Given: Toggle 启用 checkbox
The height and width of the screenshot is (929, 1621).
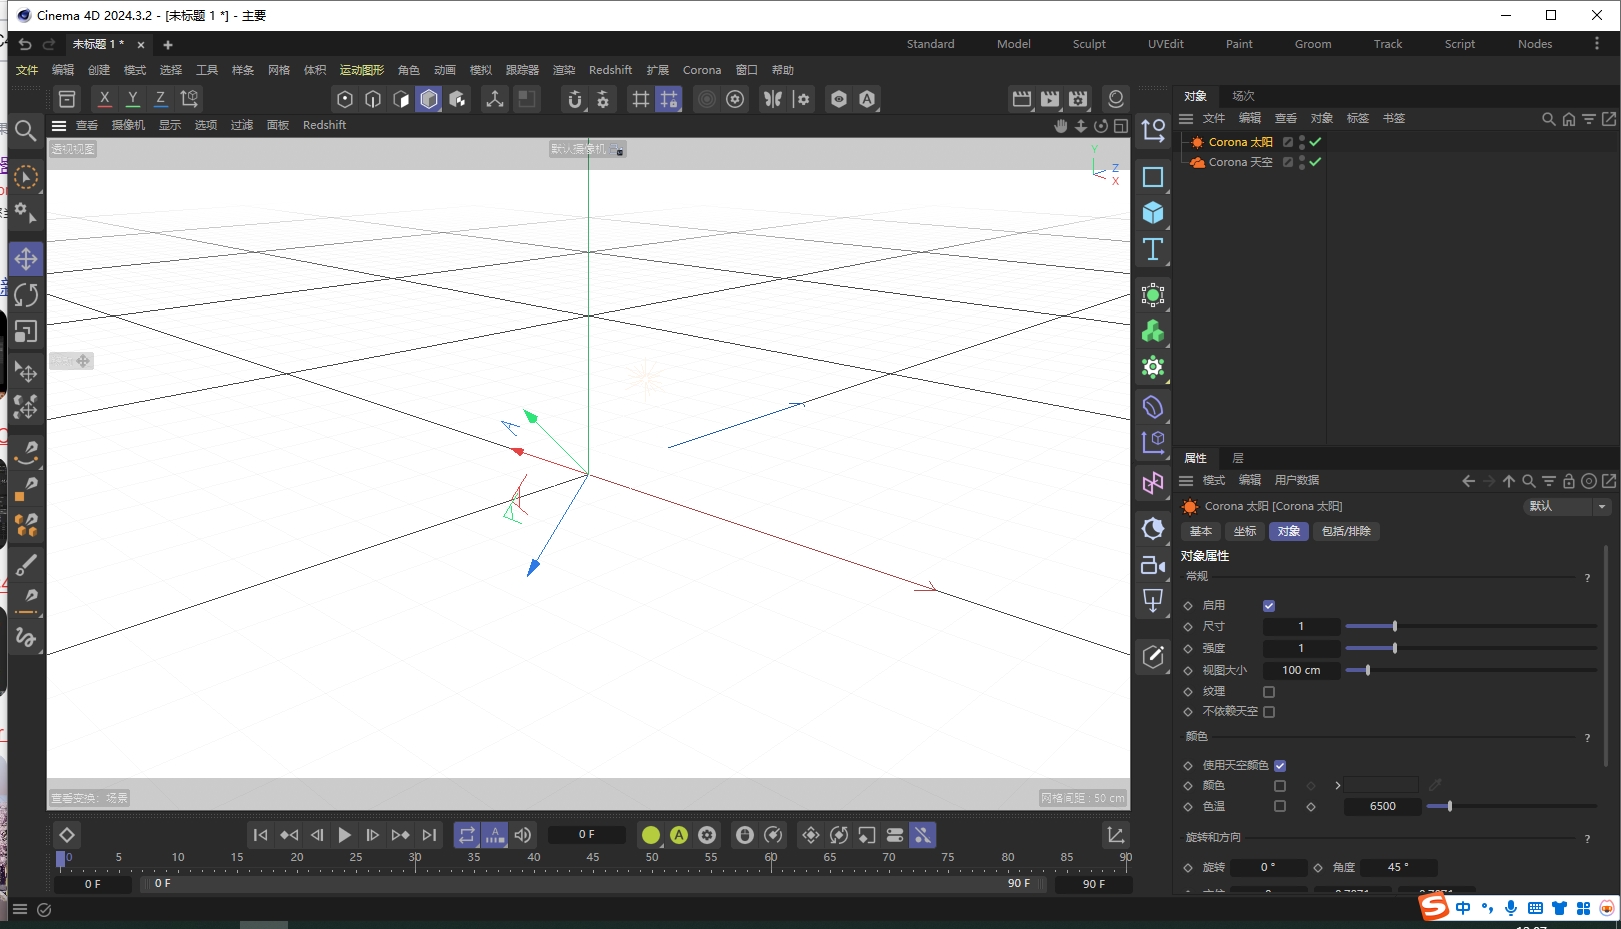Looking at the screenshot, I should coord(1269,606).
